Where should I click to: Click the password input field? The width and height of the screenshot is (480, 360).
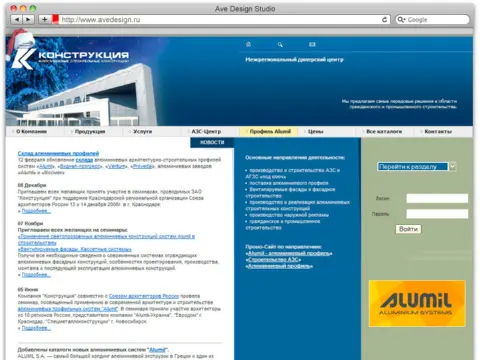(x=437, y=214)
